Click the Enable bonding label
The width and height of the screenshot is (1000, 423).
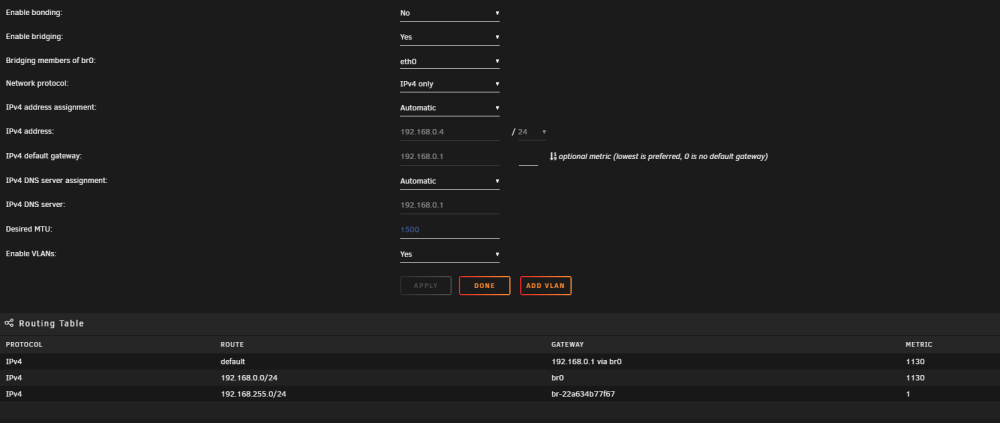point(34,13)
